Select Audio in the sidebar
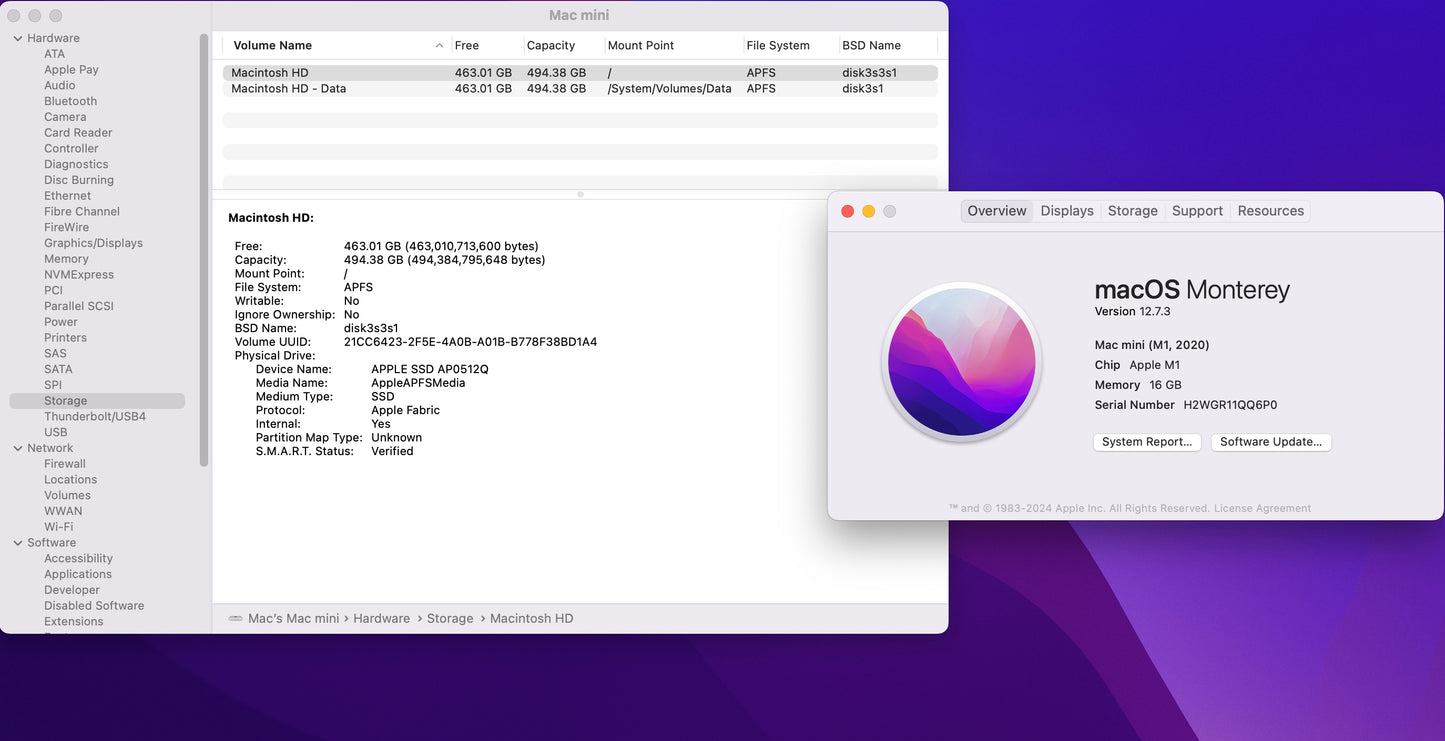 [60, 86]
